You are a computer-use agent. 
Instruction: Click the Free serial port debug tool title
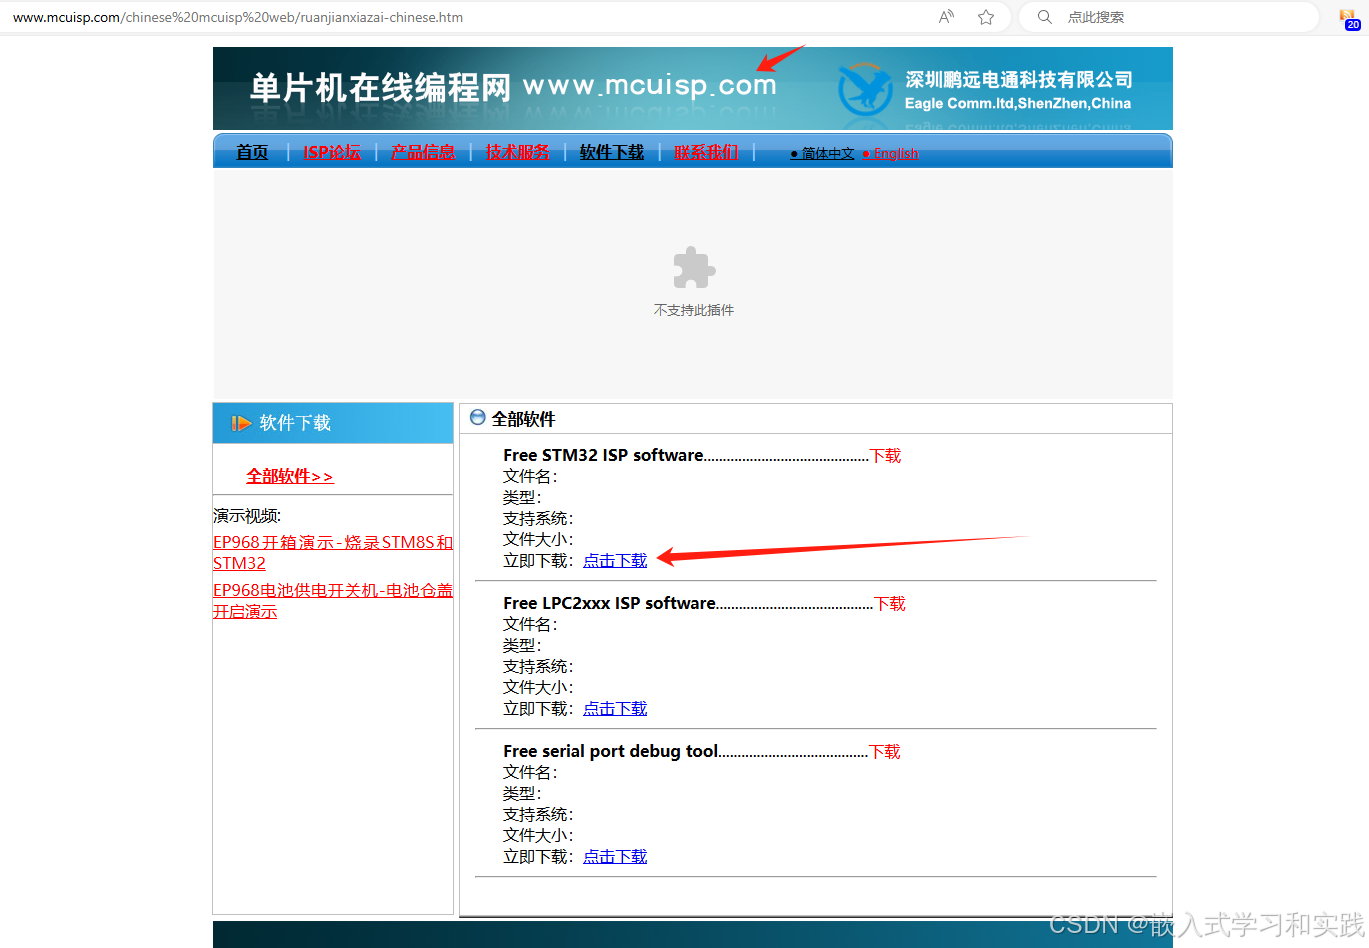(x=610, y=751)
